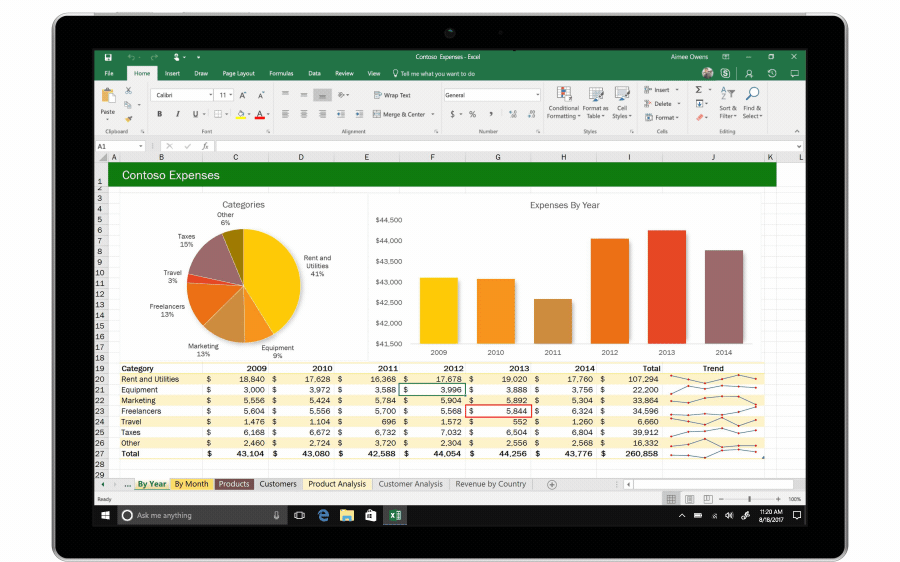Click the Format Painter brush icon
The width and height of the screenshot is (900, 562).
(128, 118)
